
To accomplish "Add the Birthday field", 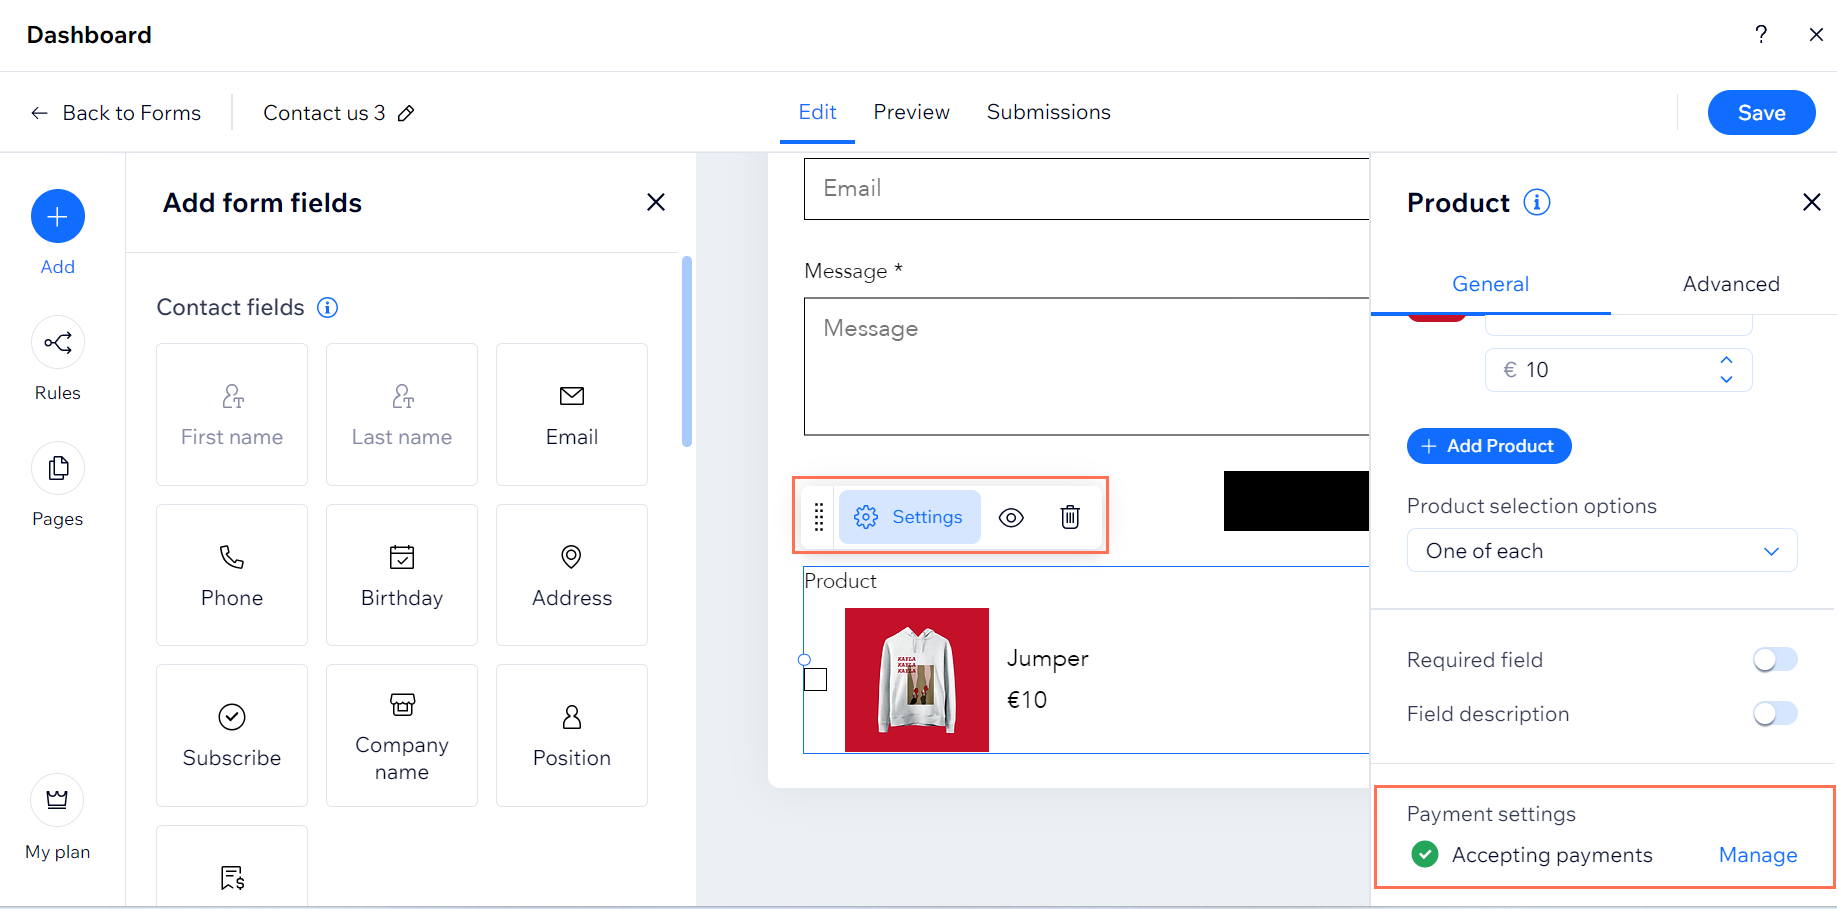I will point(402,575).
